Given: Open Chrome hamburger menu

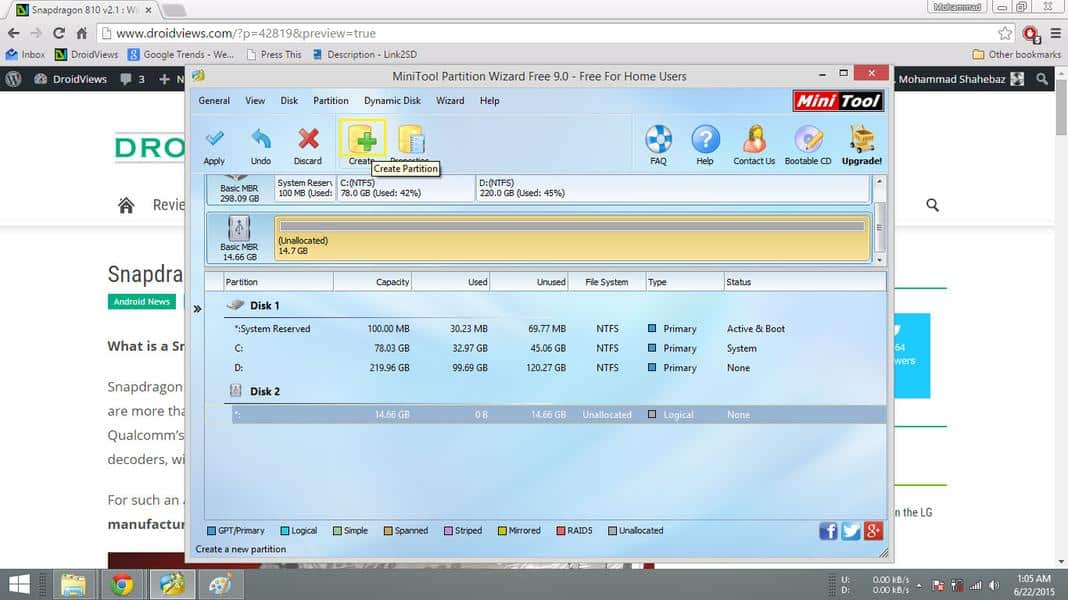Looking at the screenshot, I should (1056, 33).
